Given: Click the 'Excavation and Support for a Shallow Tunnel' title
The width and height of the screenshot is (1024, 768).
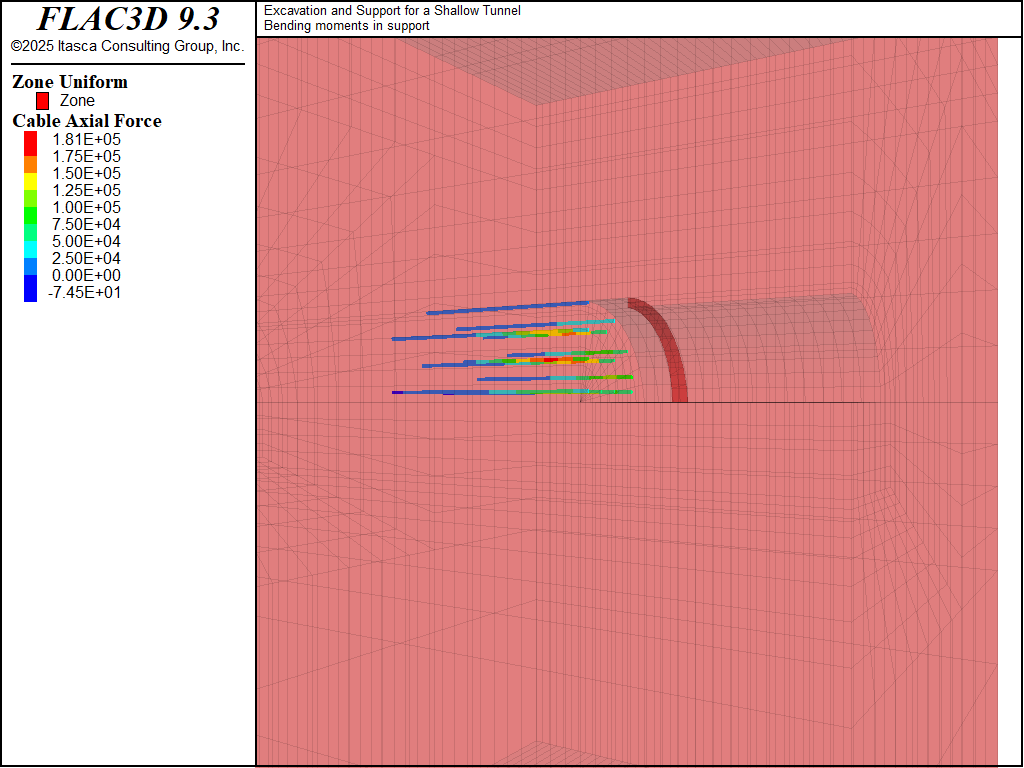Looking at the screenshot, I should (392, 11).
